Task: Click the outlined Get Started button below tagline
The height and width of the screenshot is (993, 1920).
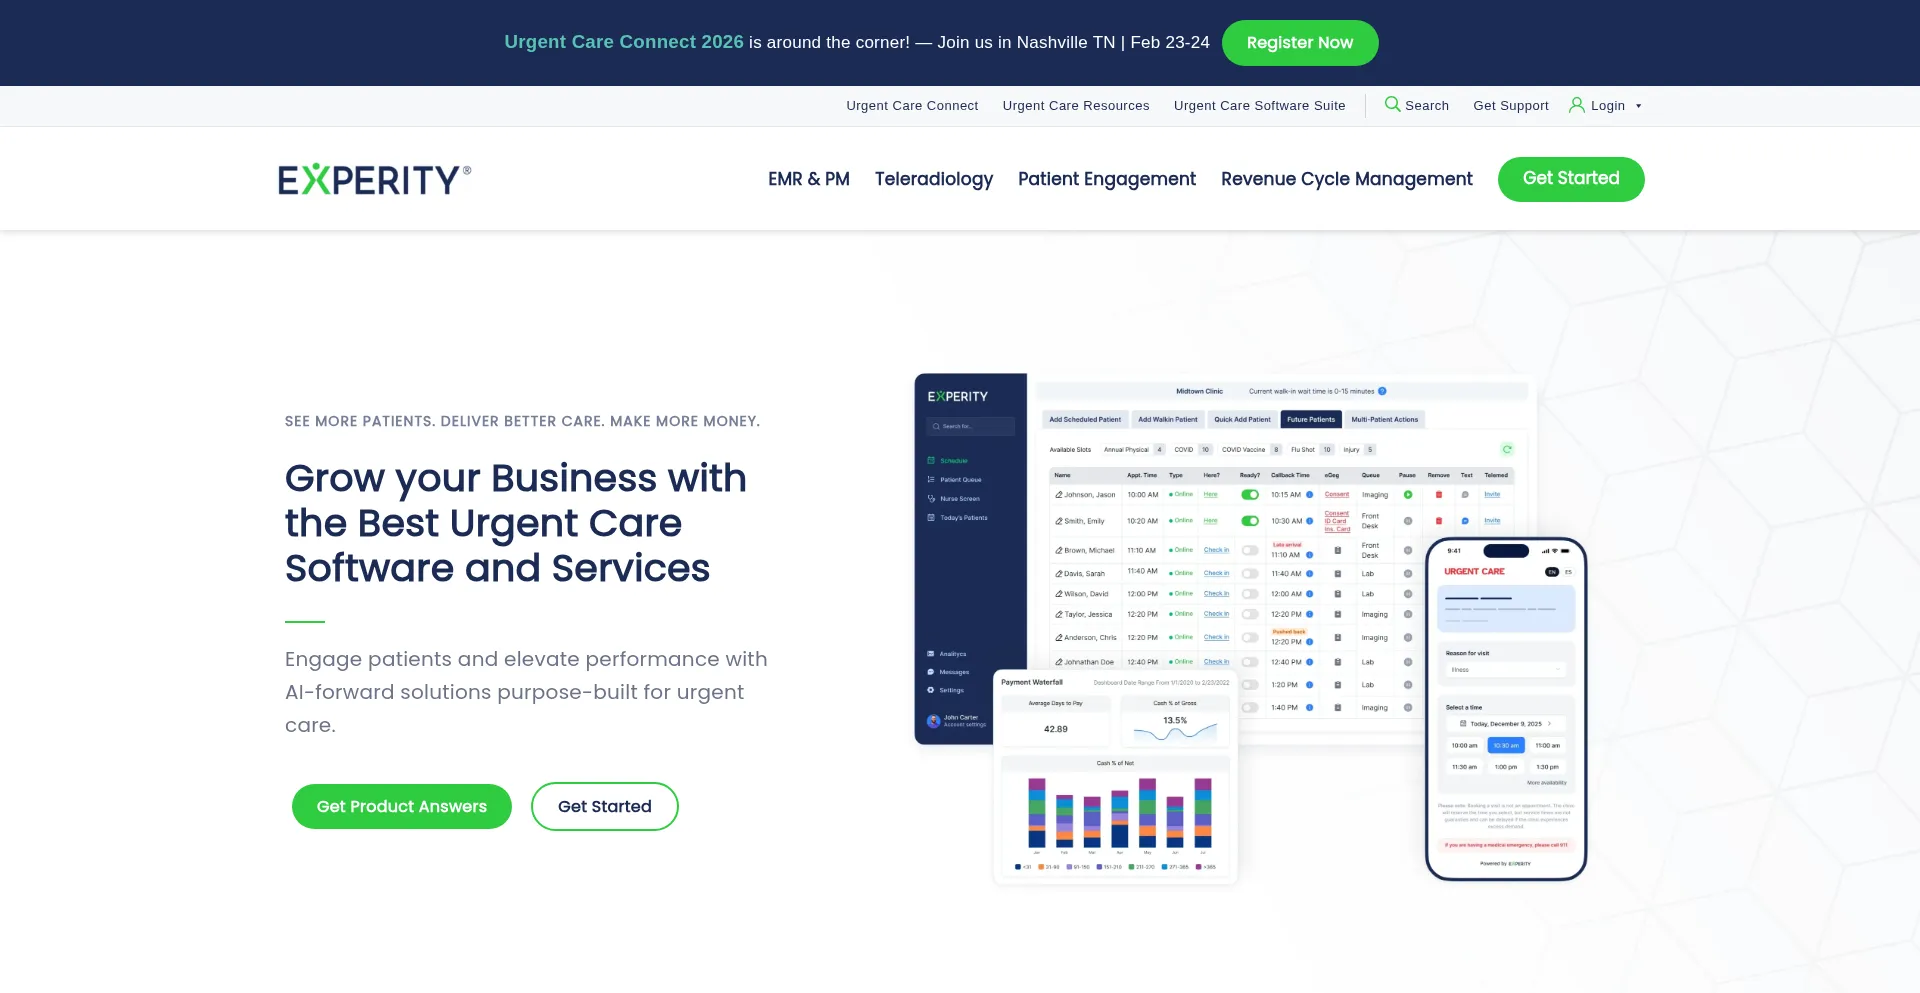Action: (604, 806)
